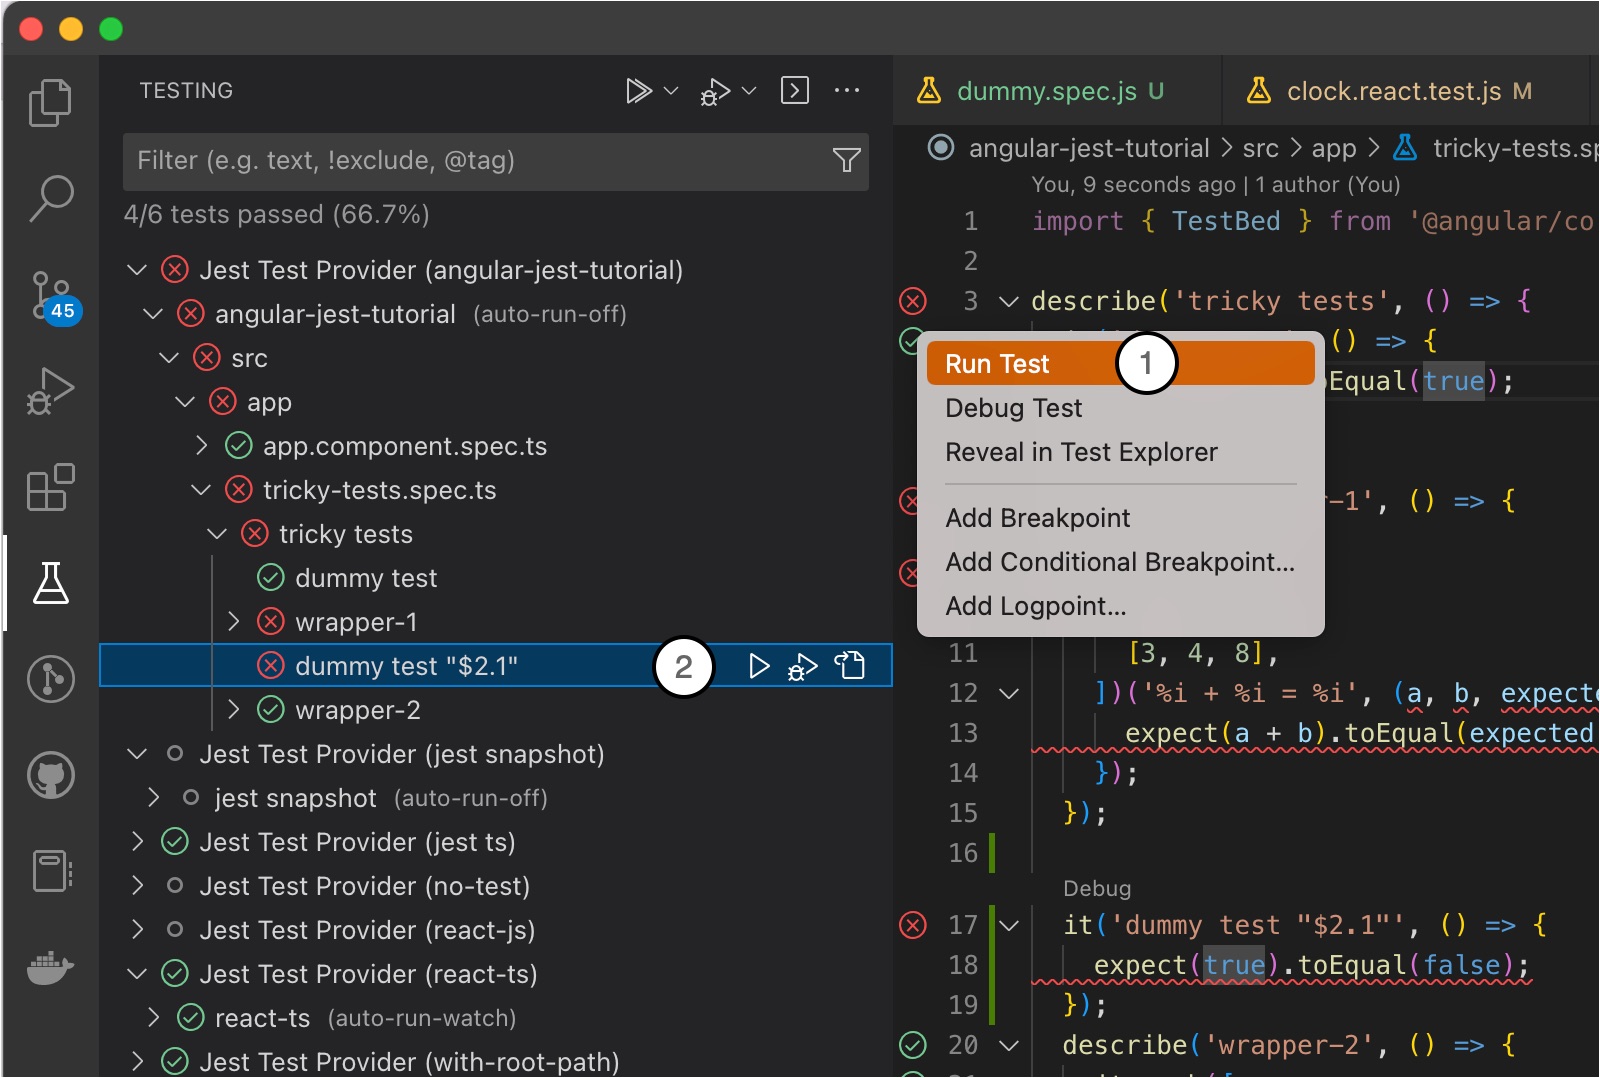Viewport: 1600px width, 1078px height.
Task: Run all tests from Testing toolbar
Action: point(638,91)
